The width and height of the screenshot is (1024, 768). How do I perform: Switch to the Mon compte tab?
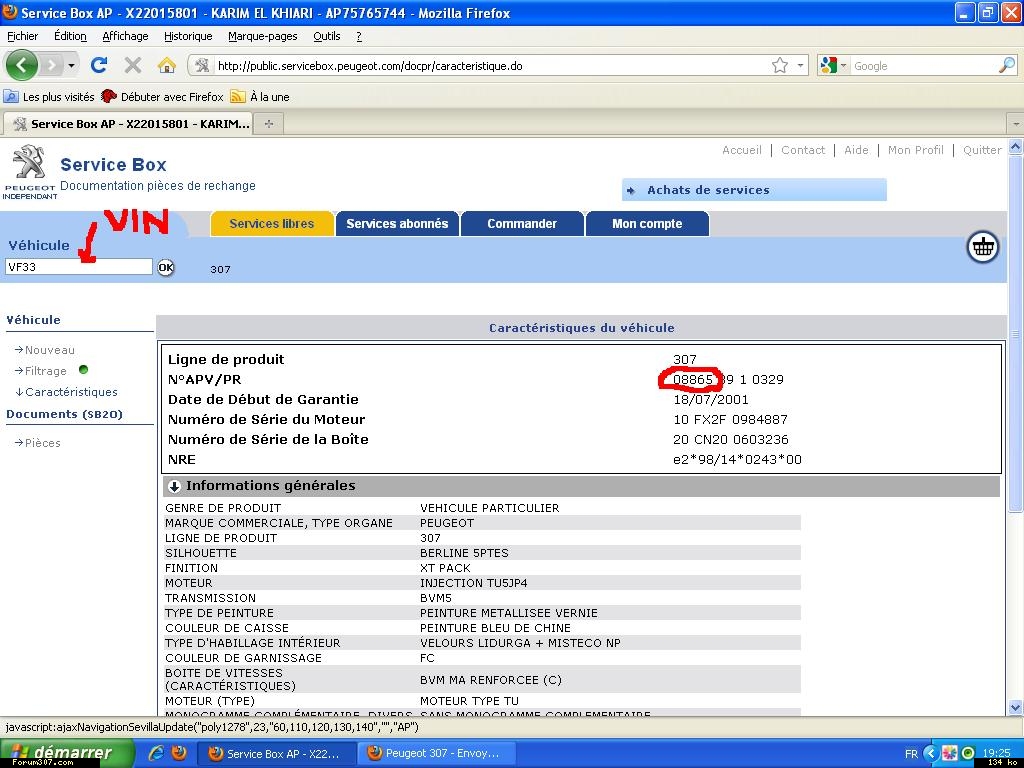coord(647,223)
